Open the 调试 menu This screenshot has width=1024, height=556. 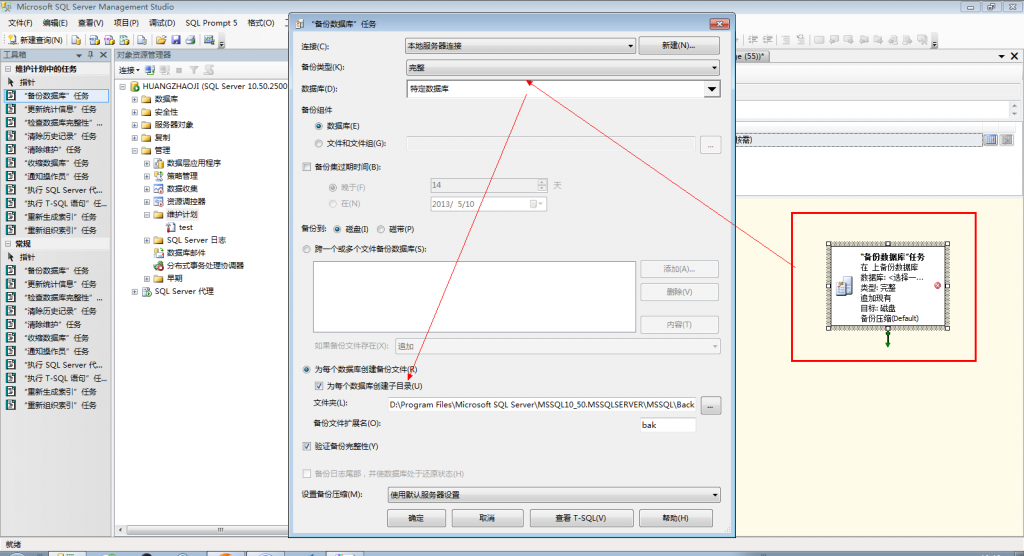[x=161, y=23]
